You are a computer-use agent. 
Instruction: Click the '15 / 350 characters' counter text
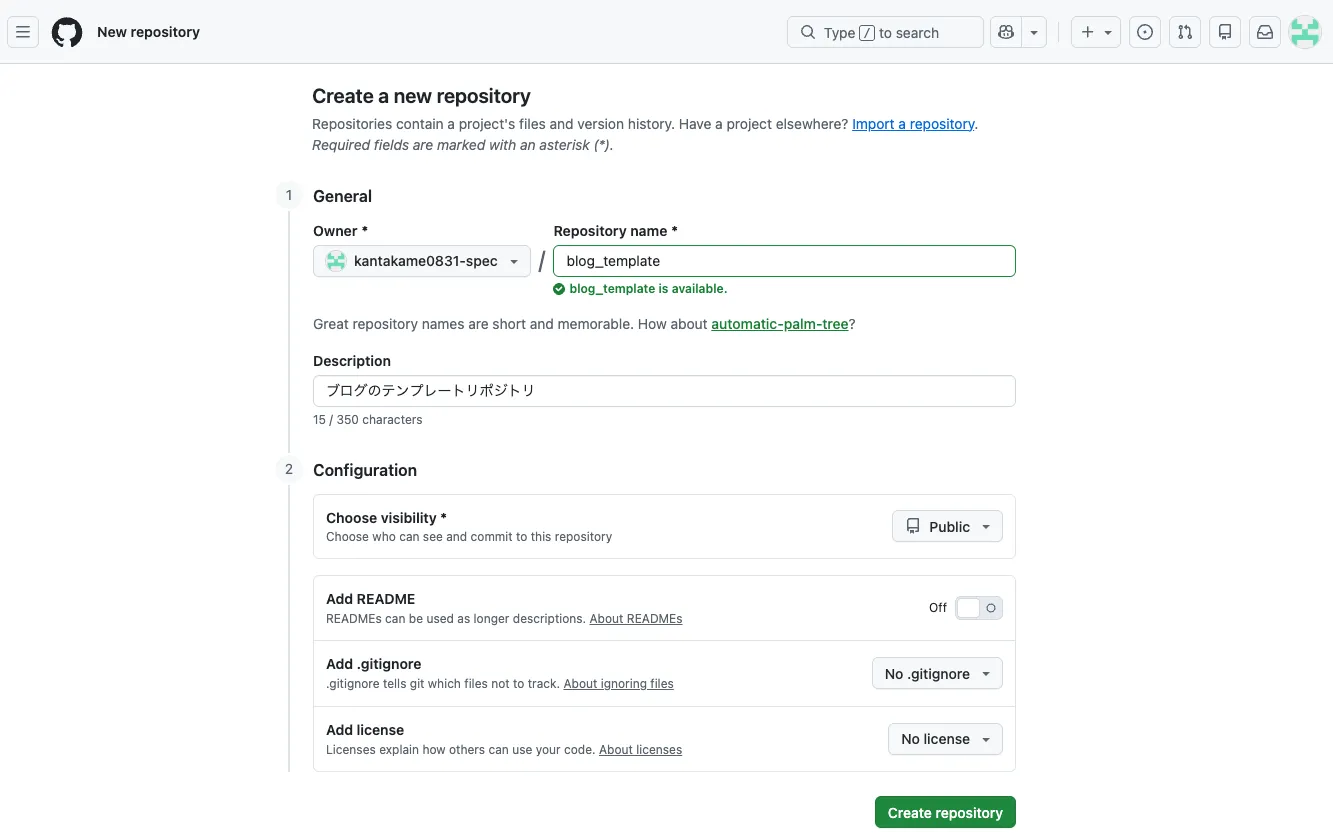point(368,420)
